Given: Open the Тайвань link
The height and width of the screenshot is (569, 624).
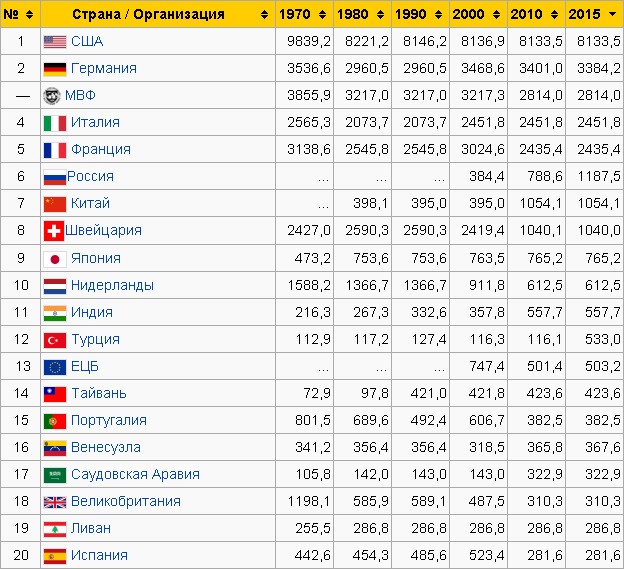Looking at the screenshot, I should pyautogui.click(x=99, y=393).
